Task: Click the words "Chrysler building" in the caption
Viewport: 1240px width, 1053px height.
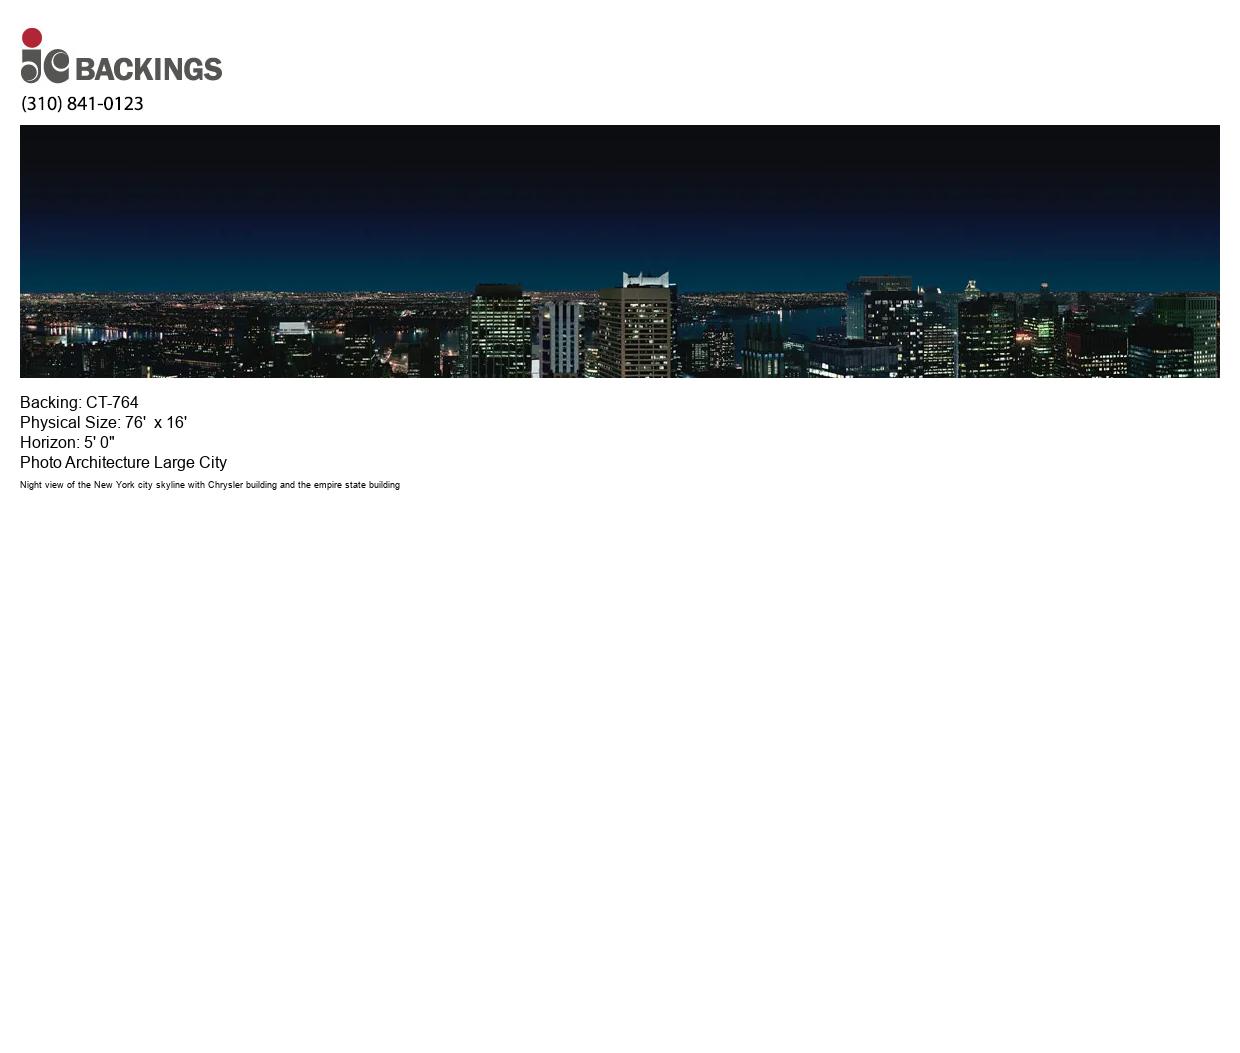Action: (x=242, y=485)
